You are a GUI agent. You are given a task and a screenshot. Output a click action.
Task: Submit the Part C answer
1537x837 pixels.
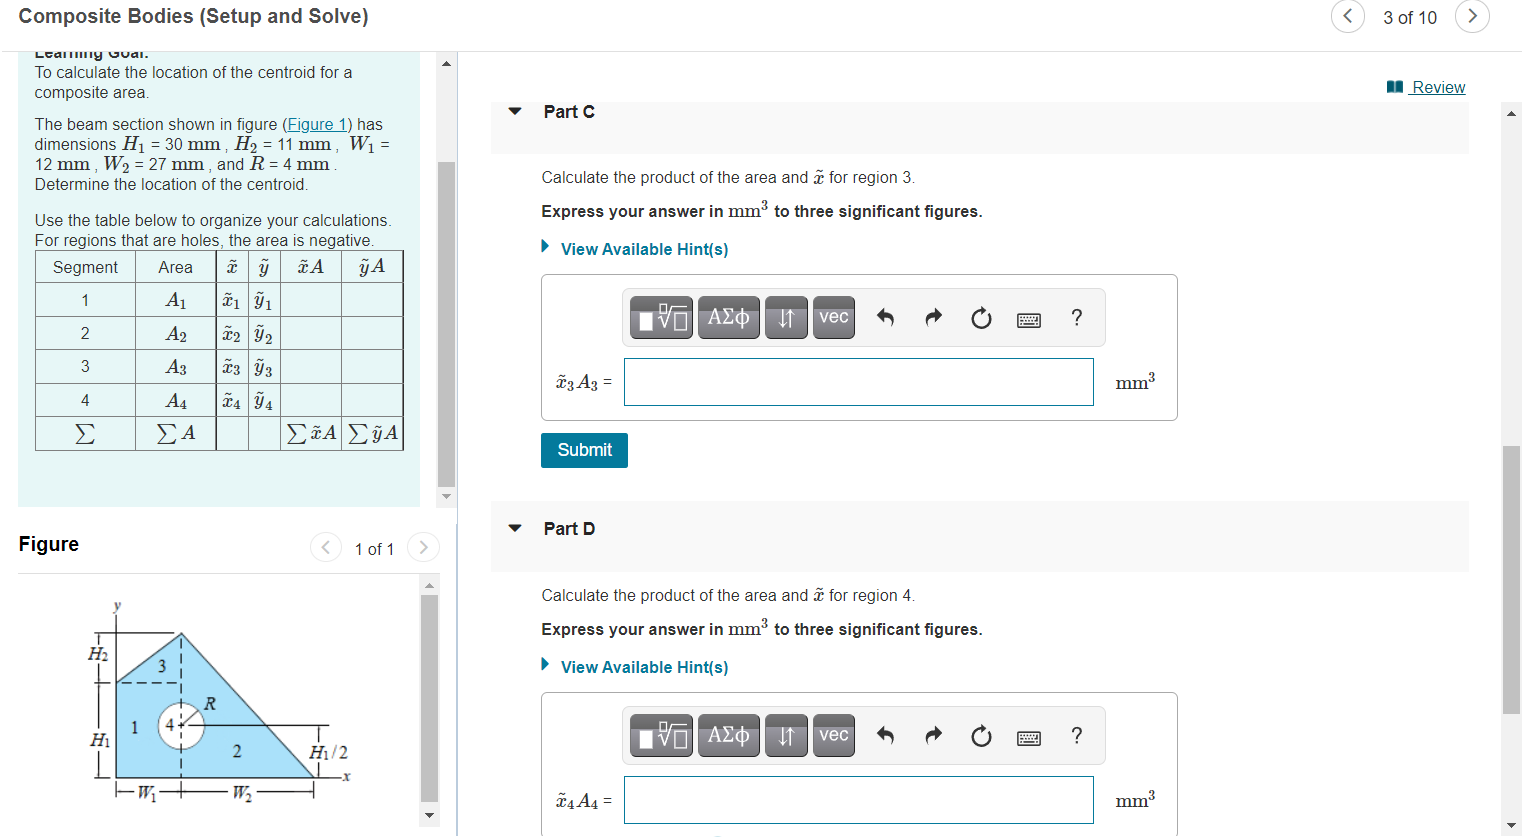pyautogui.click(x=584, y=450)
